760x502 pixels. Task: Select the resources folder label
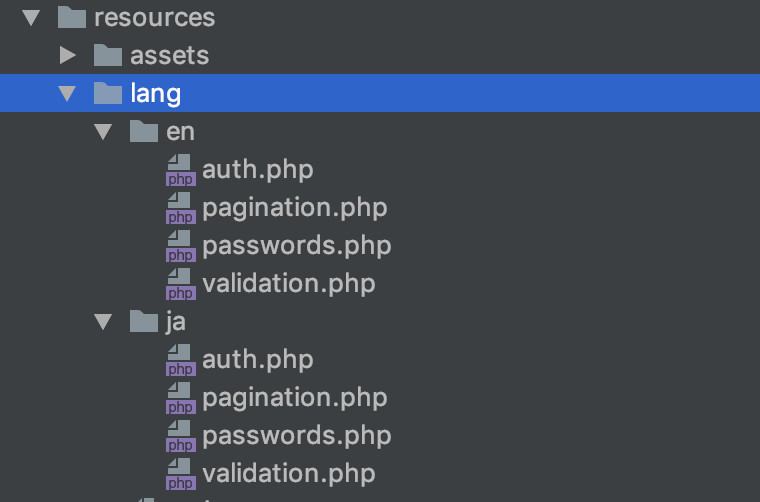[155, 18]
